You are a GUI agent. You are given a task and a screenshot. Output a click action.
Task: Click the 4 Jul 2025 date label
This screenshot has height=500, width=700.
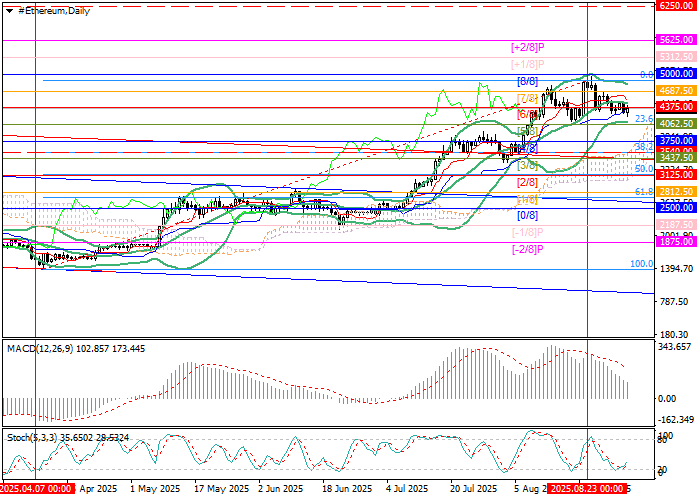pos(407,488)
